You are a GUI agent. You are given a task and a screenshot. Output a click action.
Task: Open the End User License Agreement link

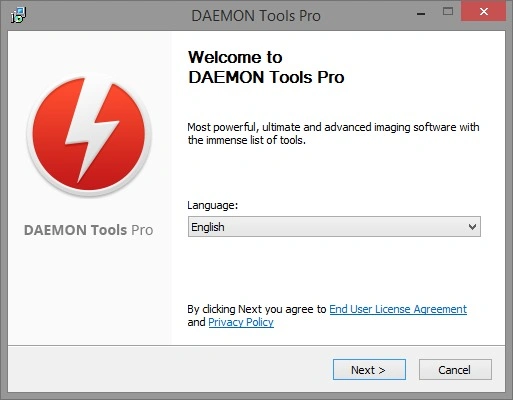[x=398, y=309]
